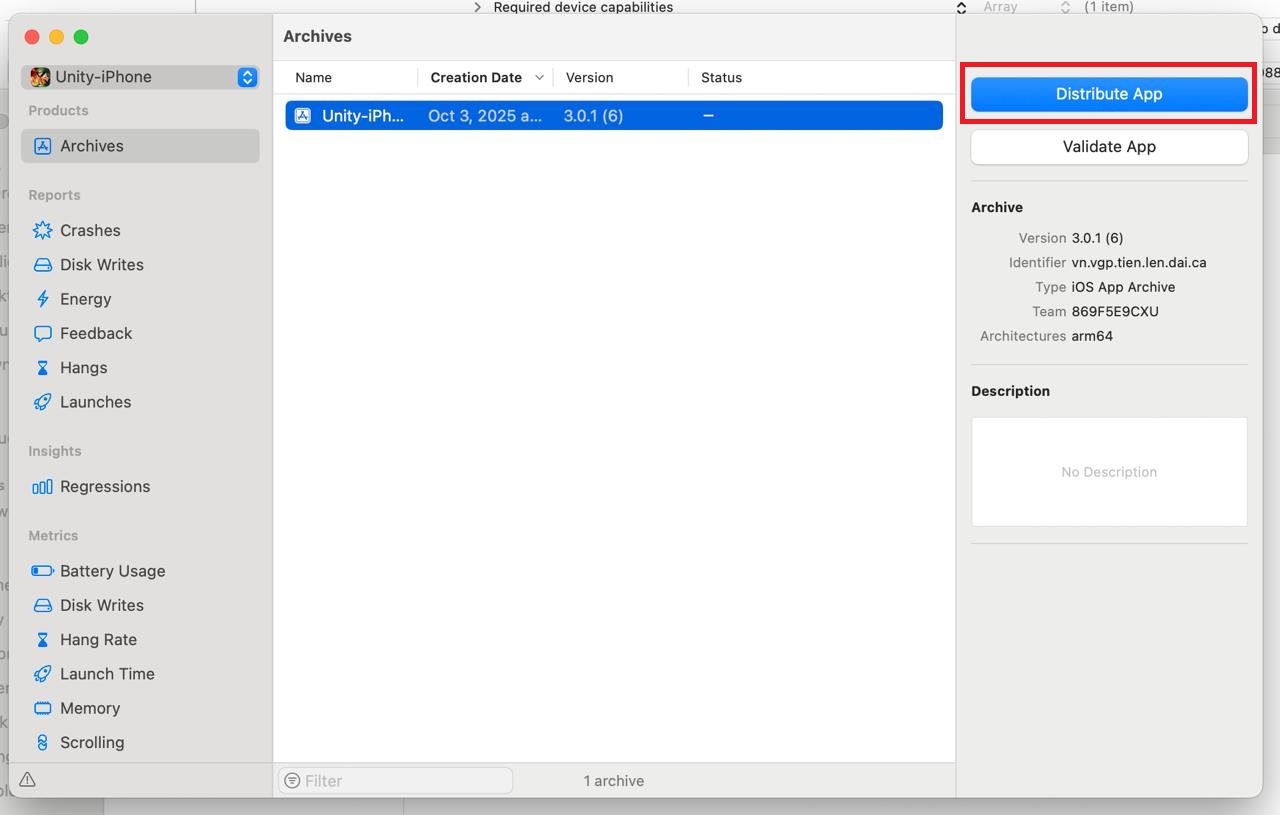Click the Battery Usage icon
Viewport: 1280px width, 815px height.
[42, 571]
